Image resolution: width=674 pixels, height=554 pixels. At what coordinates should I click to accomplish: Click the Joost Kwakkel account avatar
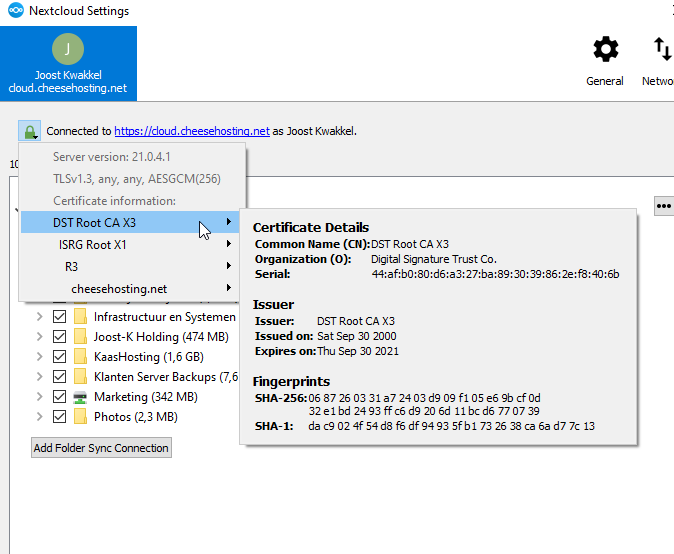click(x=68, y=49)
